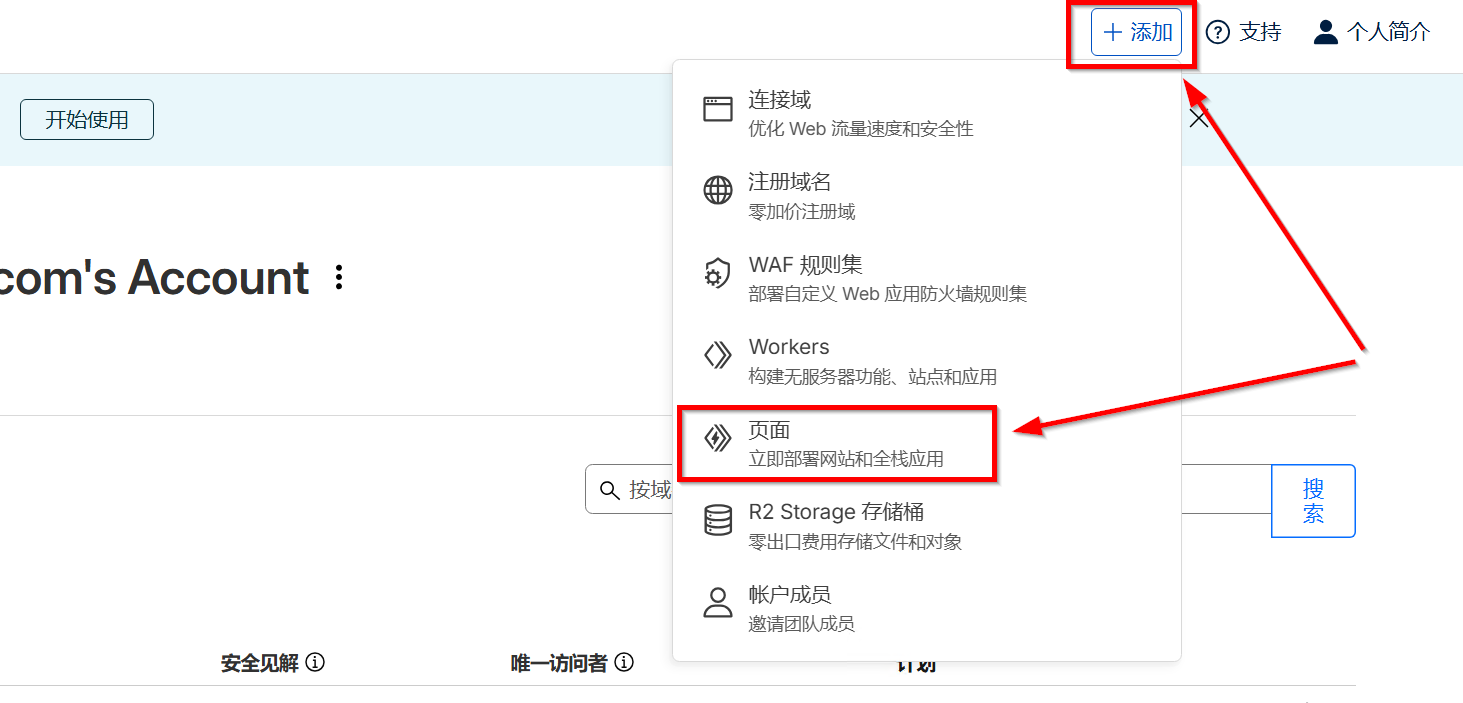Click the 支持 label in the top bar
Image resolution: width=1463 pixels, height=703 pixels.
click(1260, 32)
